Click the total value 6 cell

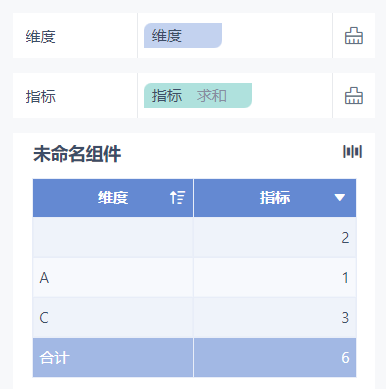point(275,358)
